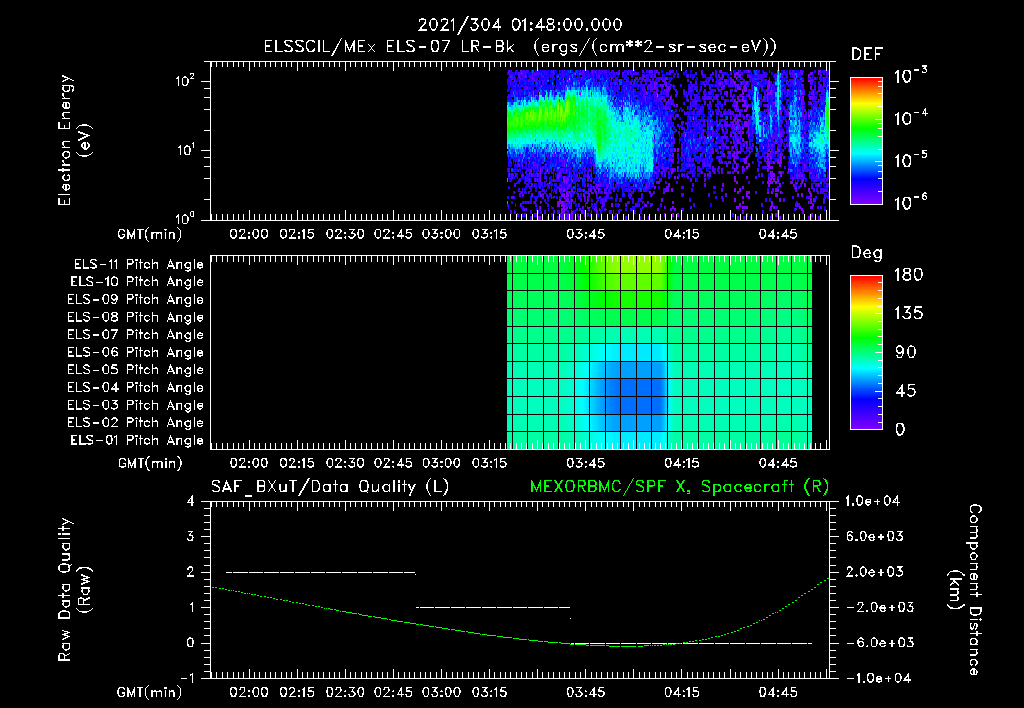Image resolution: width=1024 pixels, height=708 pixels.
Task: Click the Component Distance (km) axis label
Action: [965, 590]
